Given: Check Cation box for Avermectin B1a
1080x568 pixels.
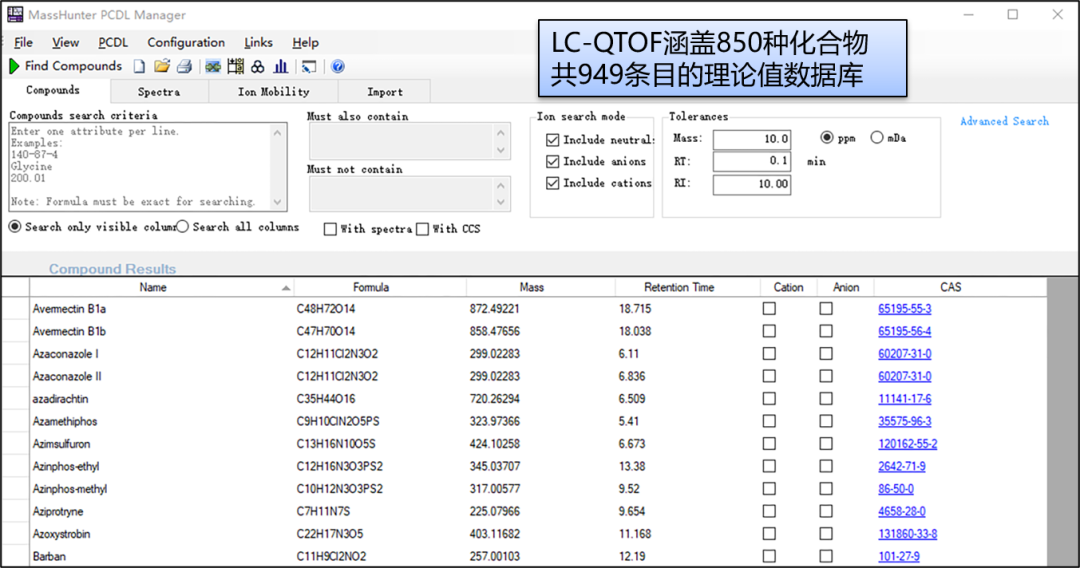Looking at the screenshot, I should pyautogui.click(x=769, y=308).
